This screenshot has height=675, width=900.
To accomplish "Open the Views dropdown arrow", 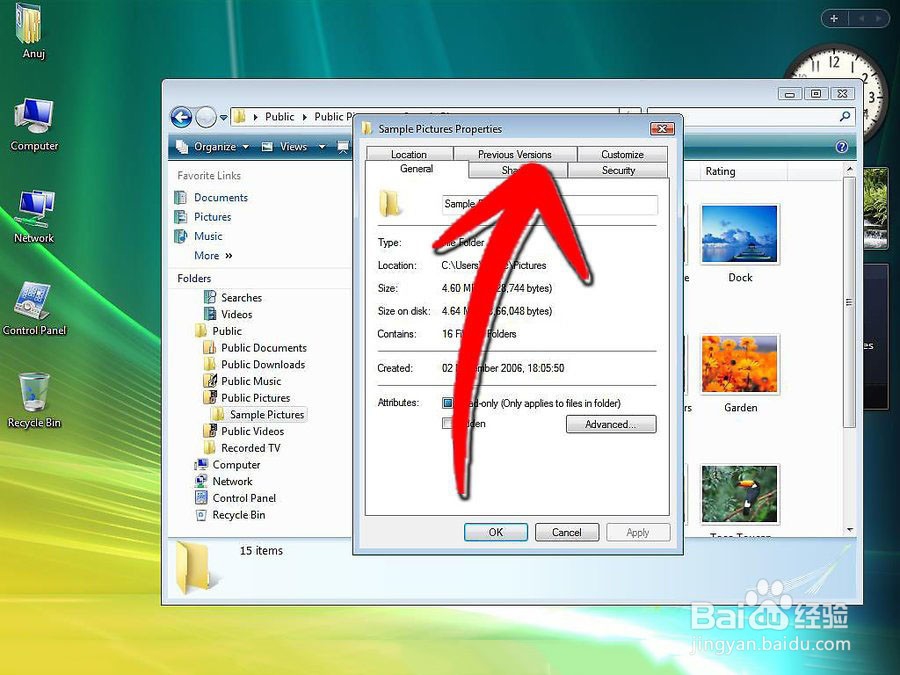I will [x=322, y=147].
